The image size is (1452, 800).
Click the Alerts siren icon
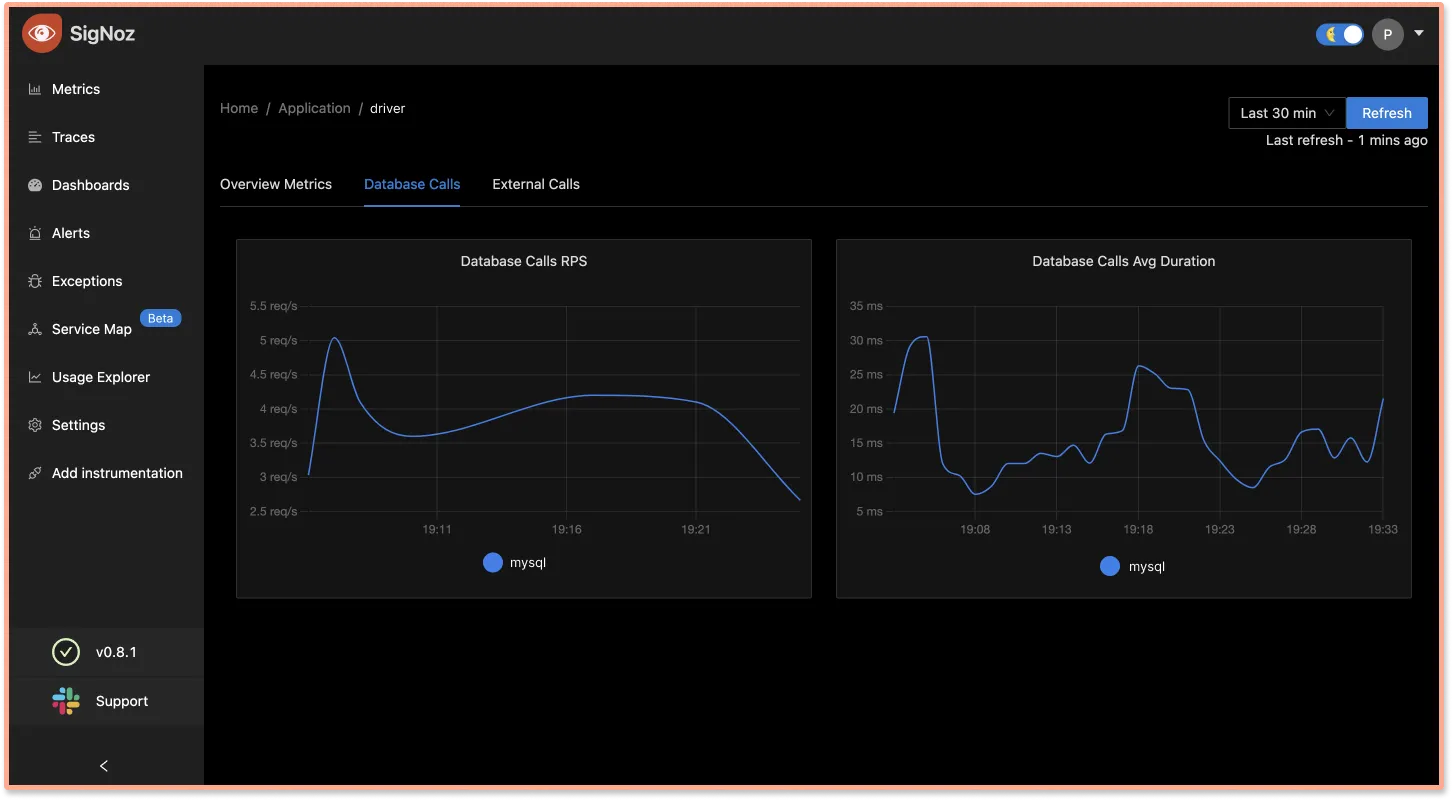point(35,233)
